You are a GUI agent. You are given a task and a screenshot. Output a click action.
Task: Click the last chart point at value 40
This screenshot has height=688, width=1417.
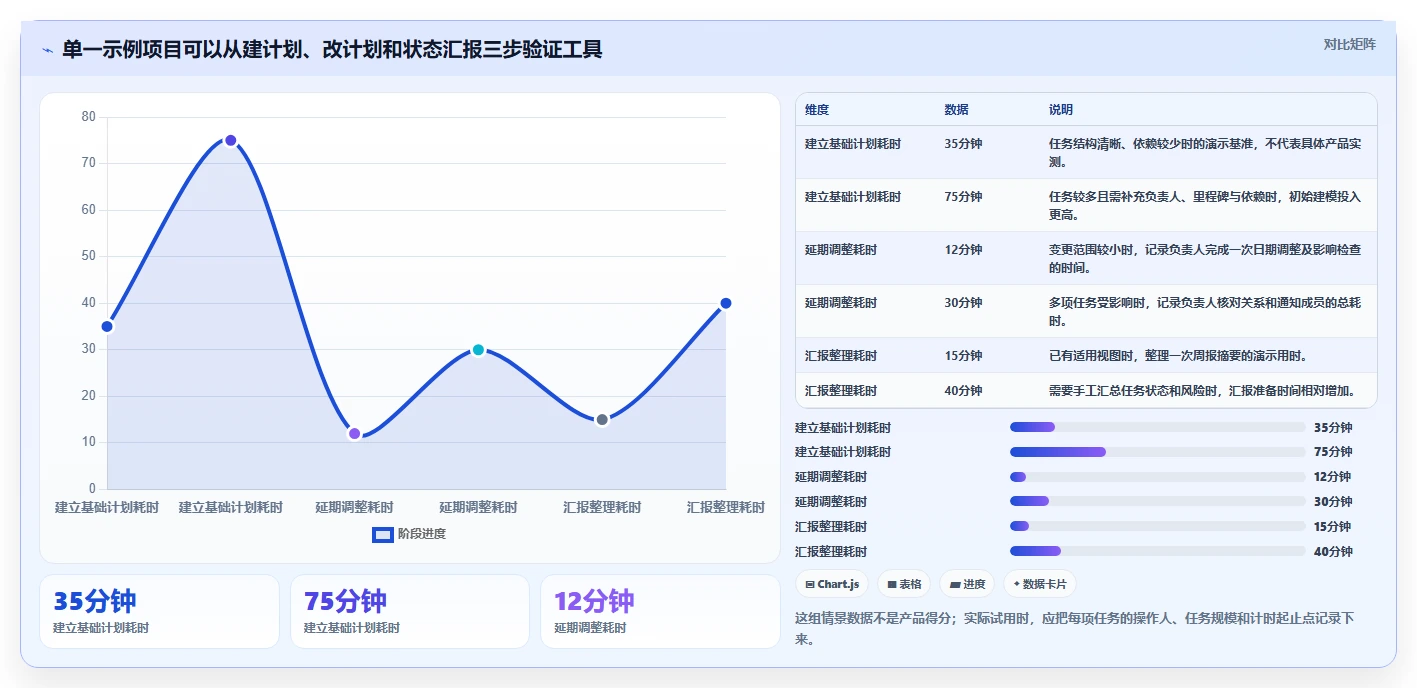pyautogui.click(x=725, y=303)
